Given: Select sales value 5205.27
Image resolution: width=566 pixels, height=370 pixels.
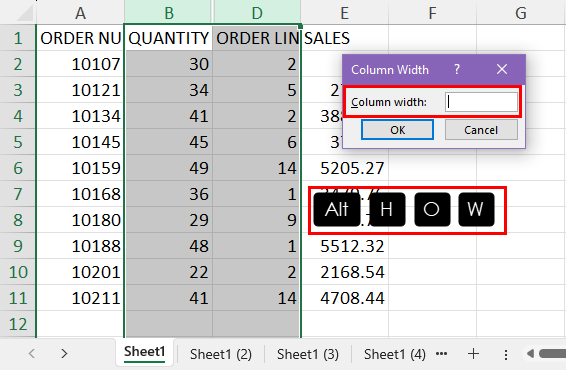Looking at the screenshot, I should (345, 168).
